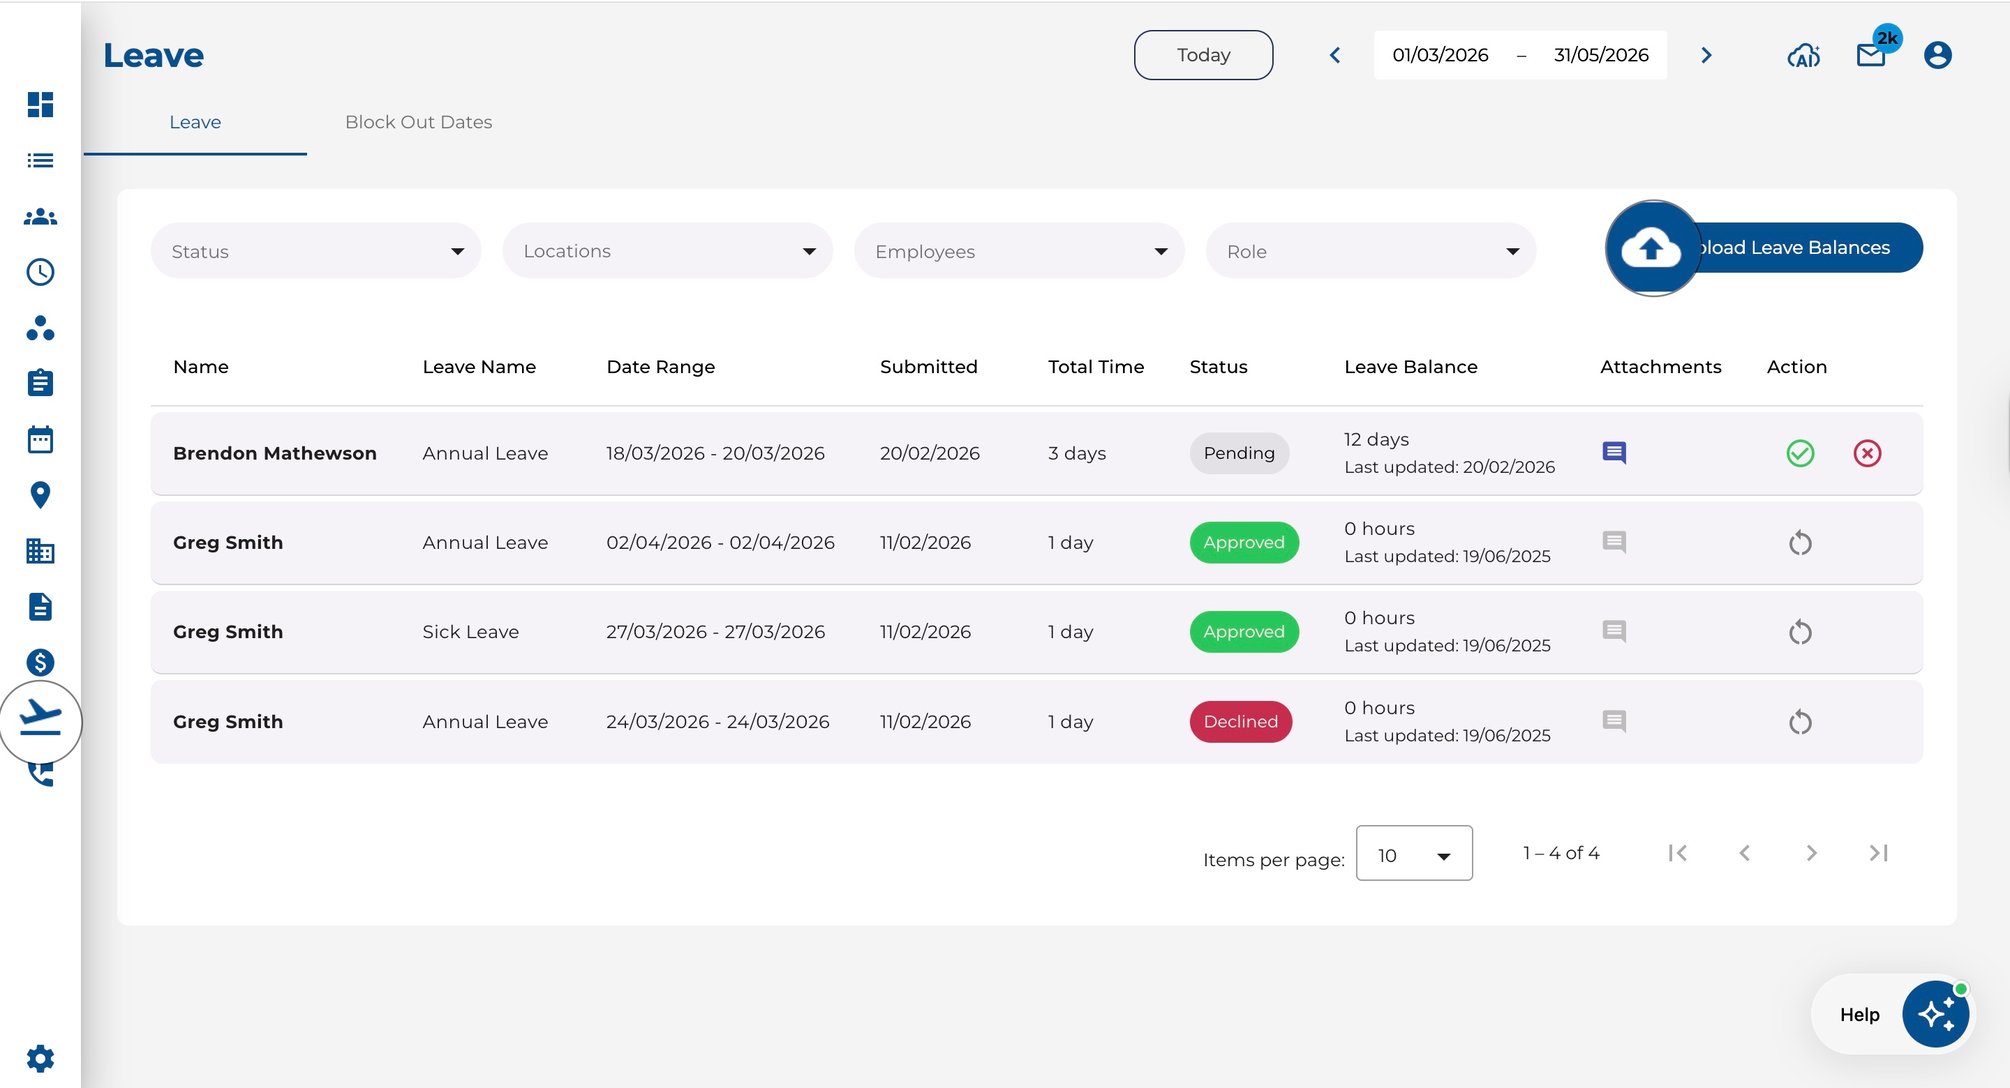Viewport: 2010px width, 1088px height.
Task: View attachment comment for Brendon Mathewson
Action: click(x=1614, y=453)
